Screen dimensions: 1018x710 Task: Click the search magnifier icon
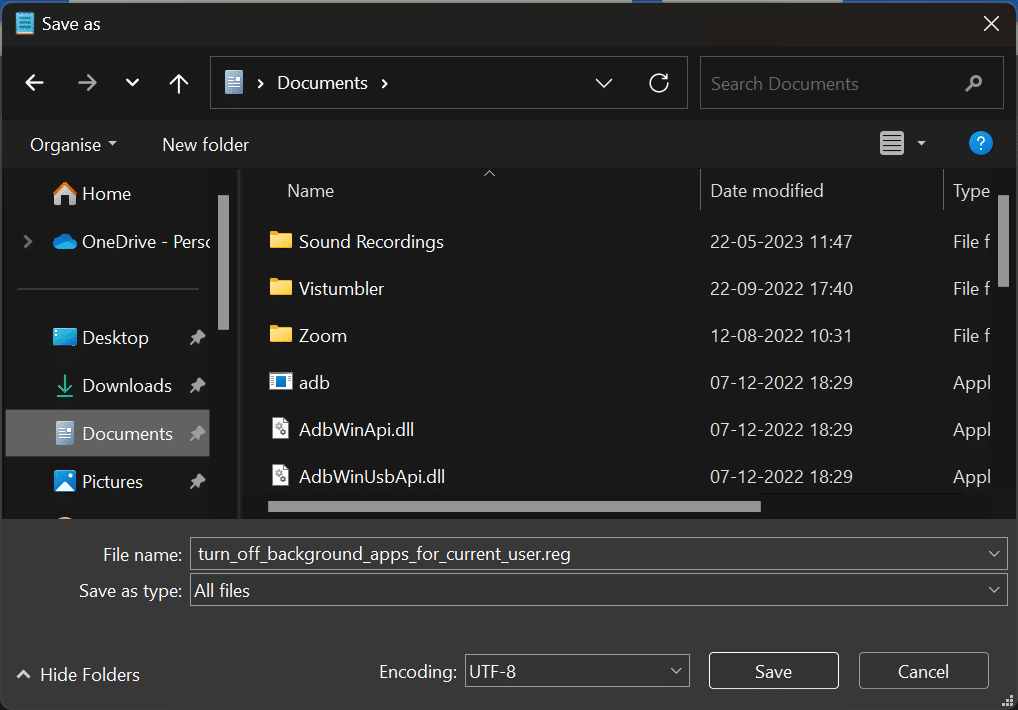click(x=974, y=83)
